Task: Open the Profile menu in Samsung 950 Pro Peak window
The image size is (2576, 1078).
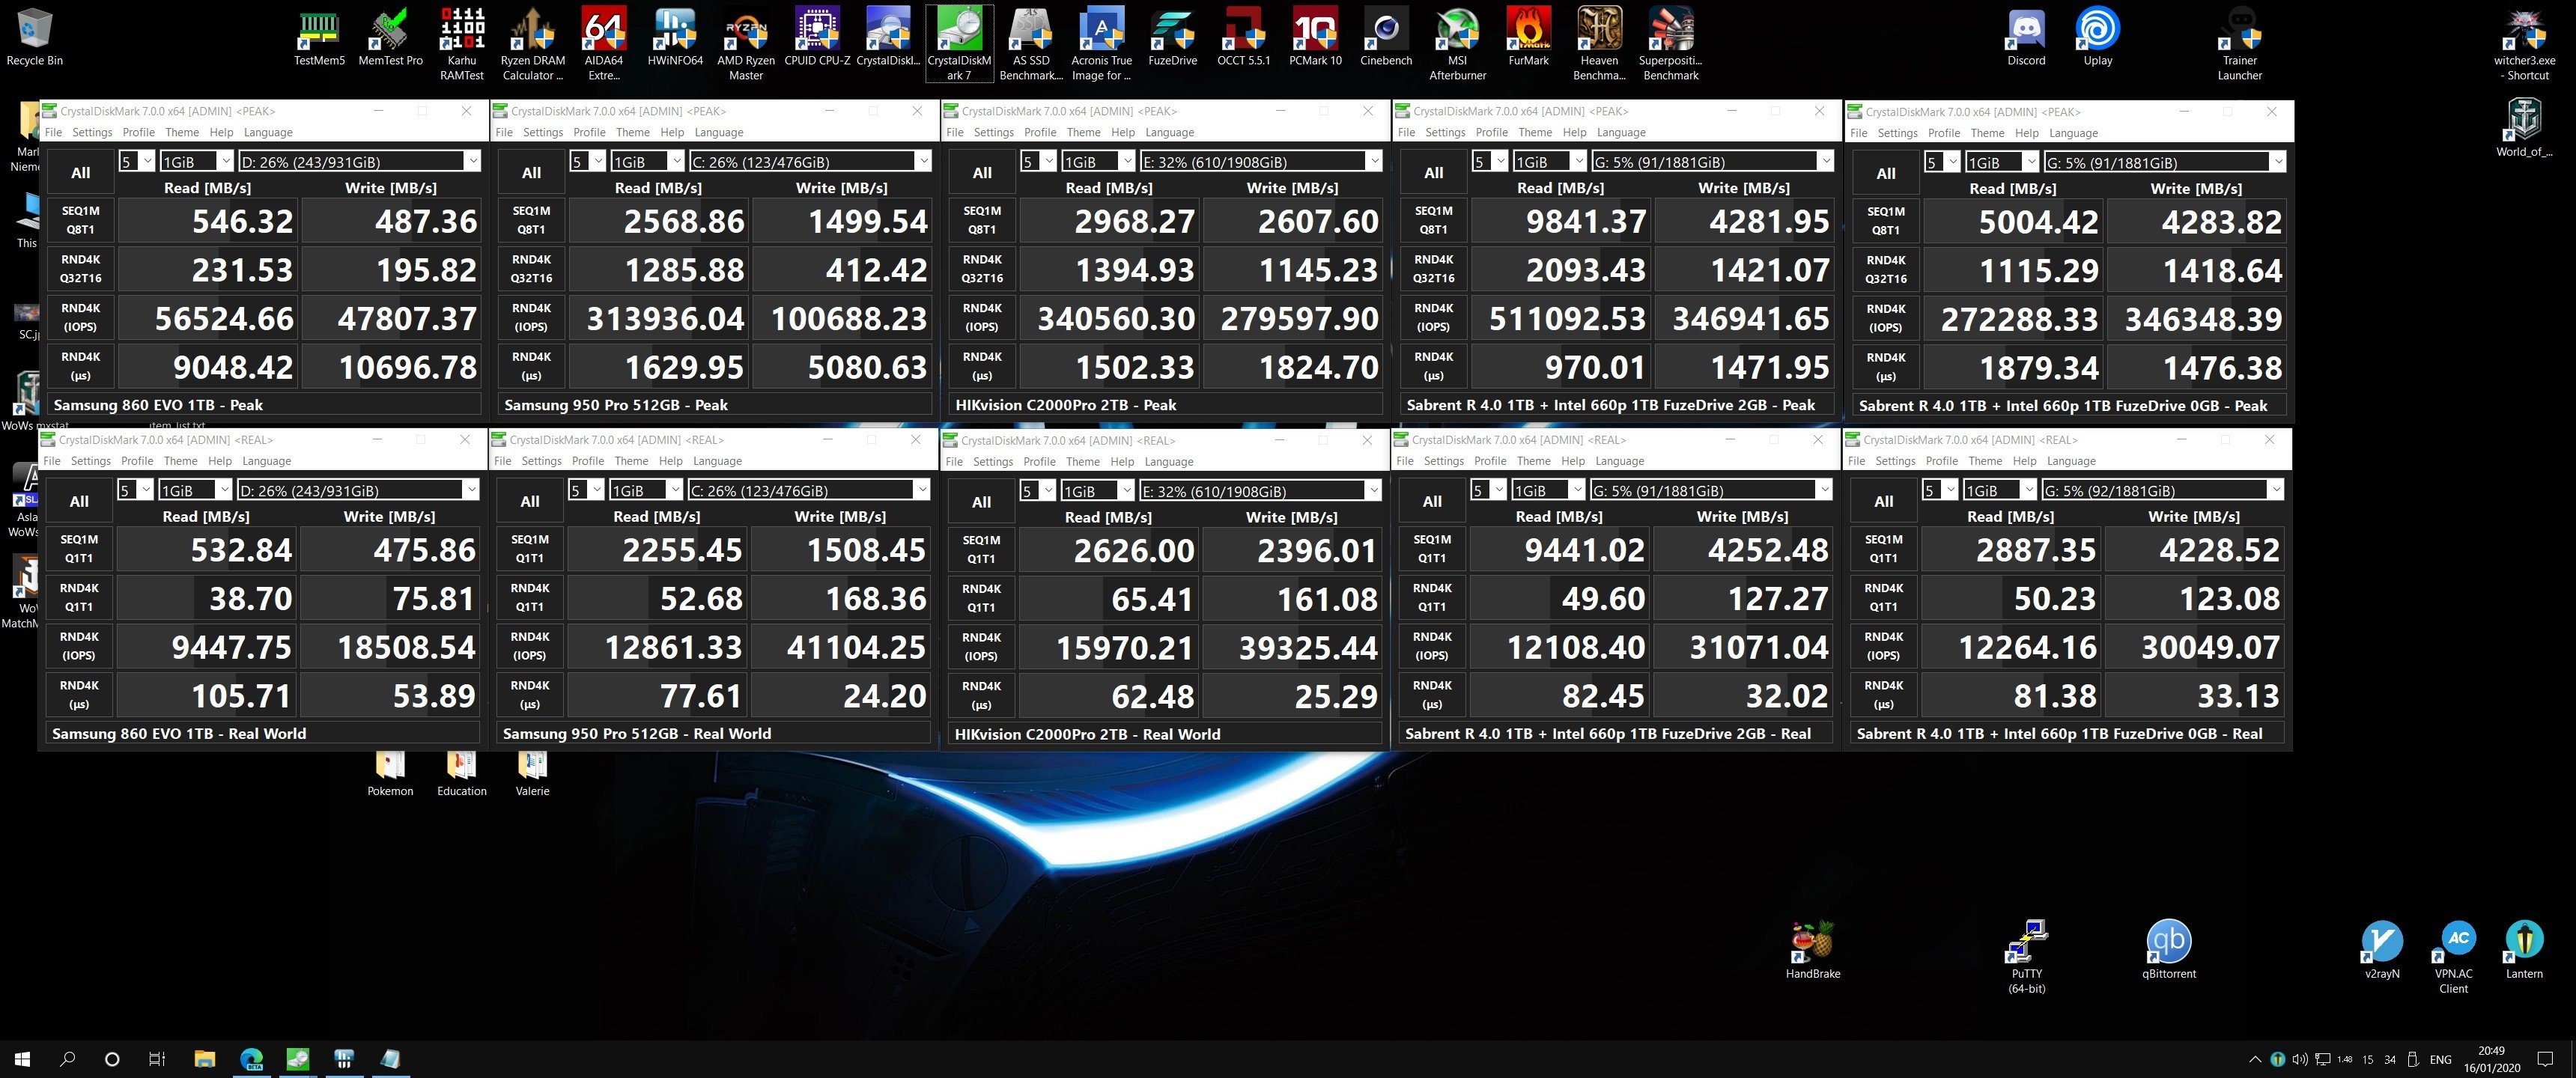Action: (589, 132)
